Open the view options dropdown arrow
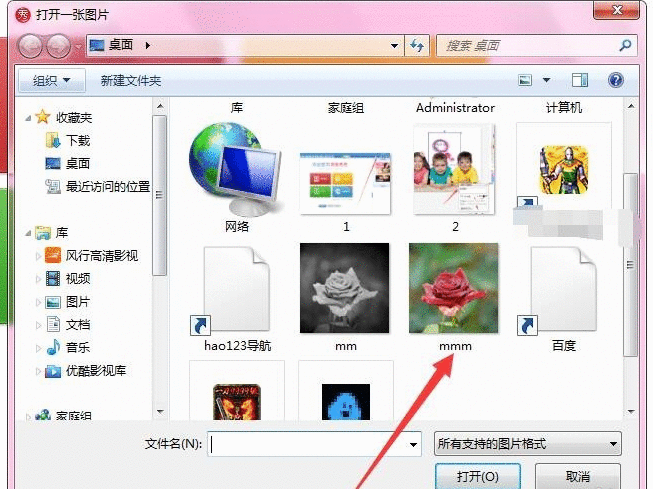Screen dimensions: 653x489 tap(546, 80)
